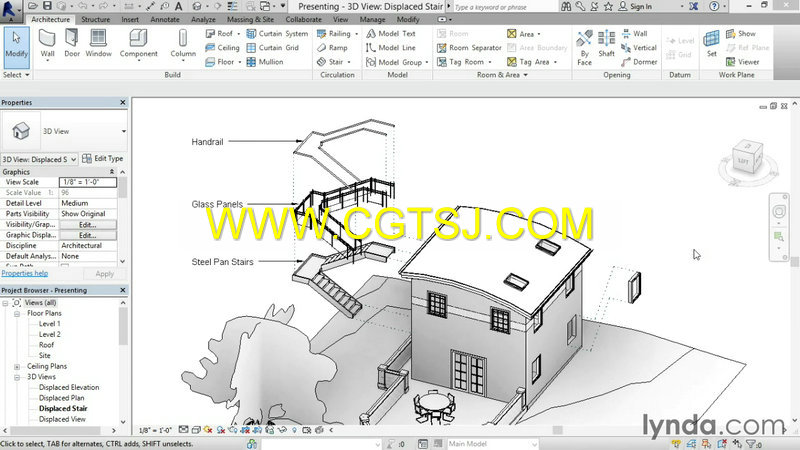Click the Model Text tool
The width and height of the screenshot is (800, 450).
[x=391, y=34]
